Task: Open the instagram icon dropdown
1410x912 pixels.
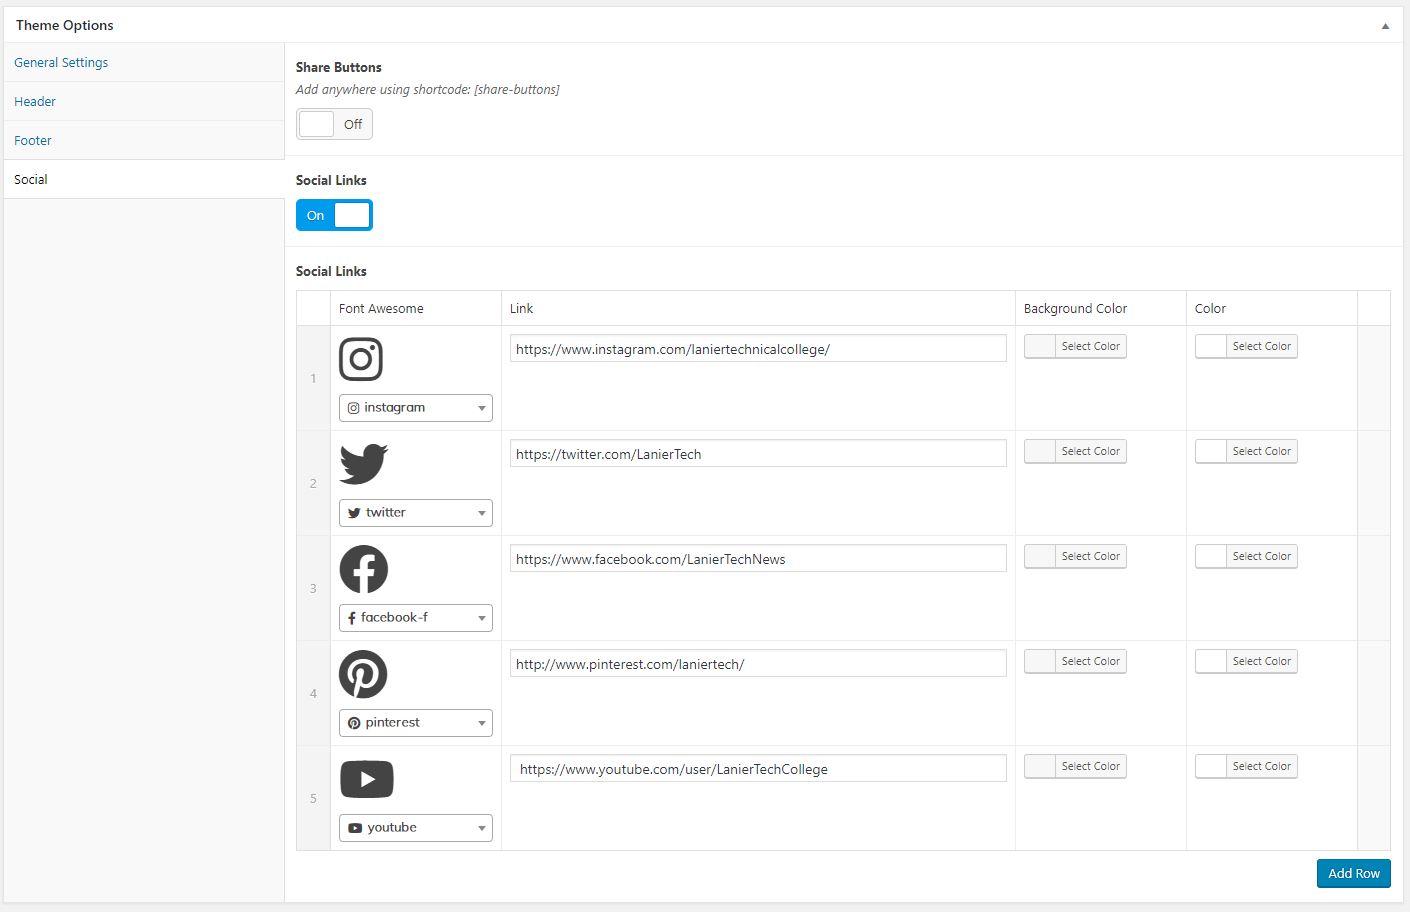Action: tap(416, 408)
